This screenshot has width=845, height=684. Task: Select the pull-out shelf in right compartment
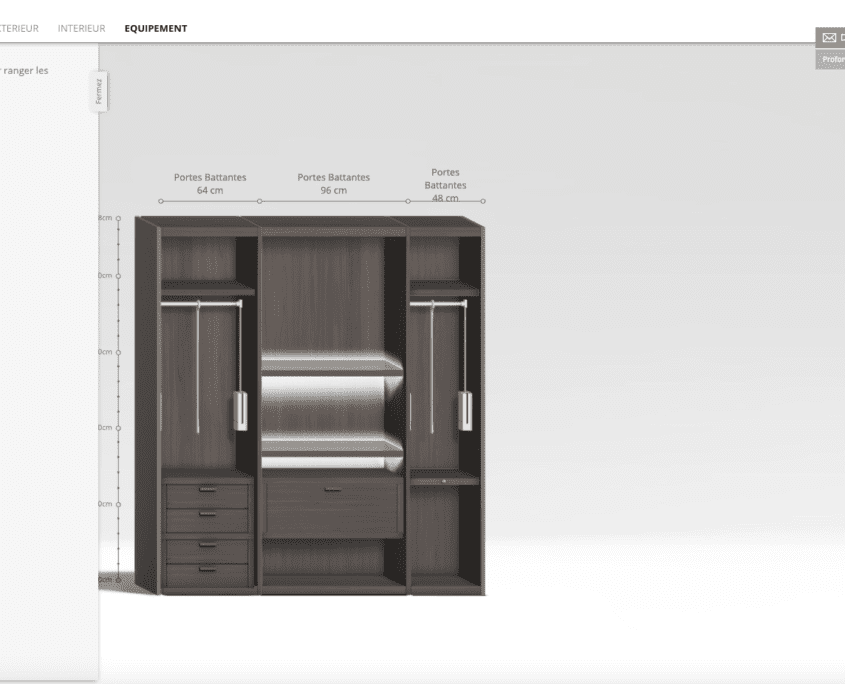click(444, 479)
